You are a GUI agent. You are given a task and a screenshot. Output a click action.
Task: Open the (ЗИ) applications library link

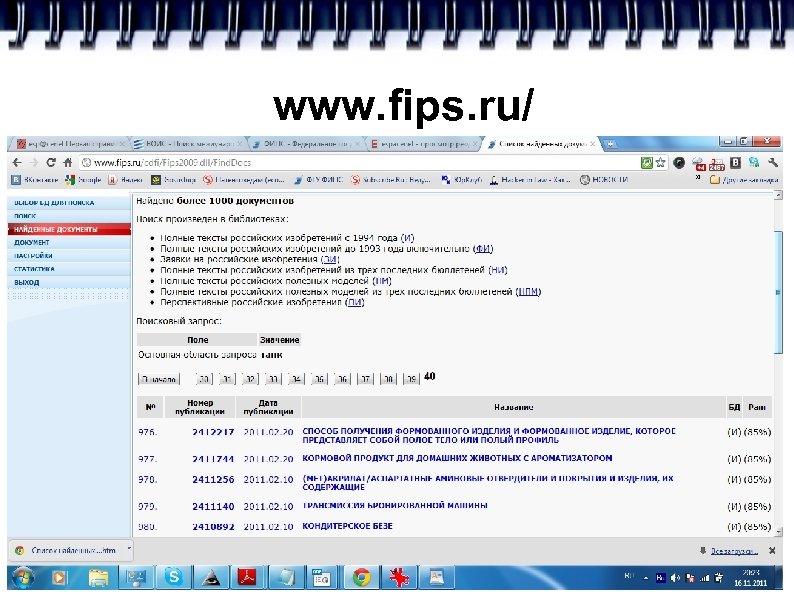click(x=330, y=259)
